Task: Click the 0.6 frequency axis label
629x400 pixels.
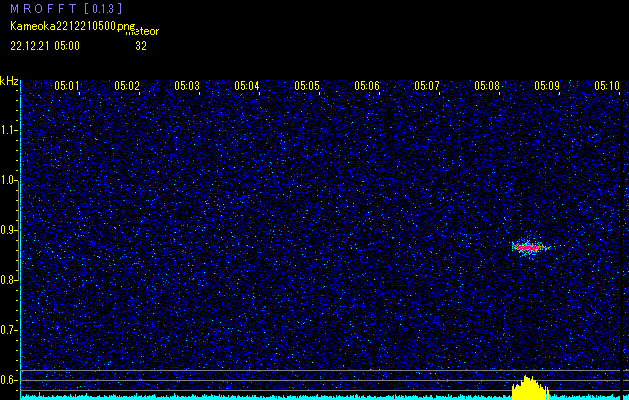Action: (x=9, y=380)
